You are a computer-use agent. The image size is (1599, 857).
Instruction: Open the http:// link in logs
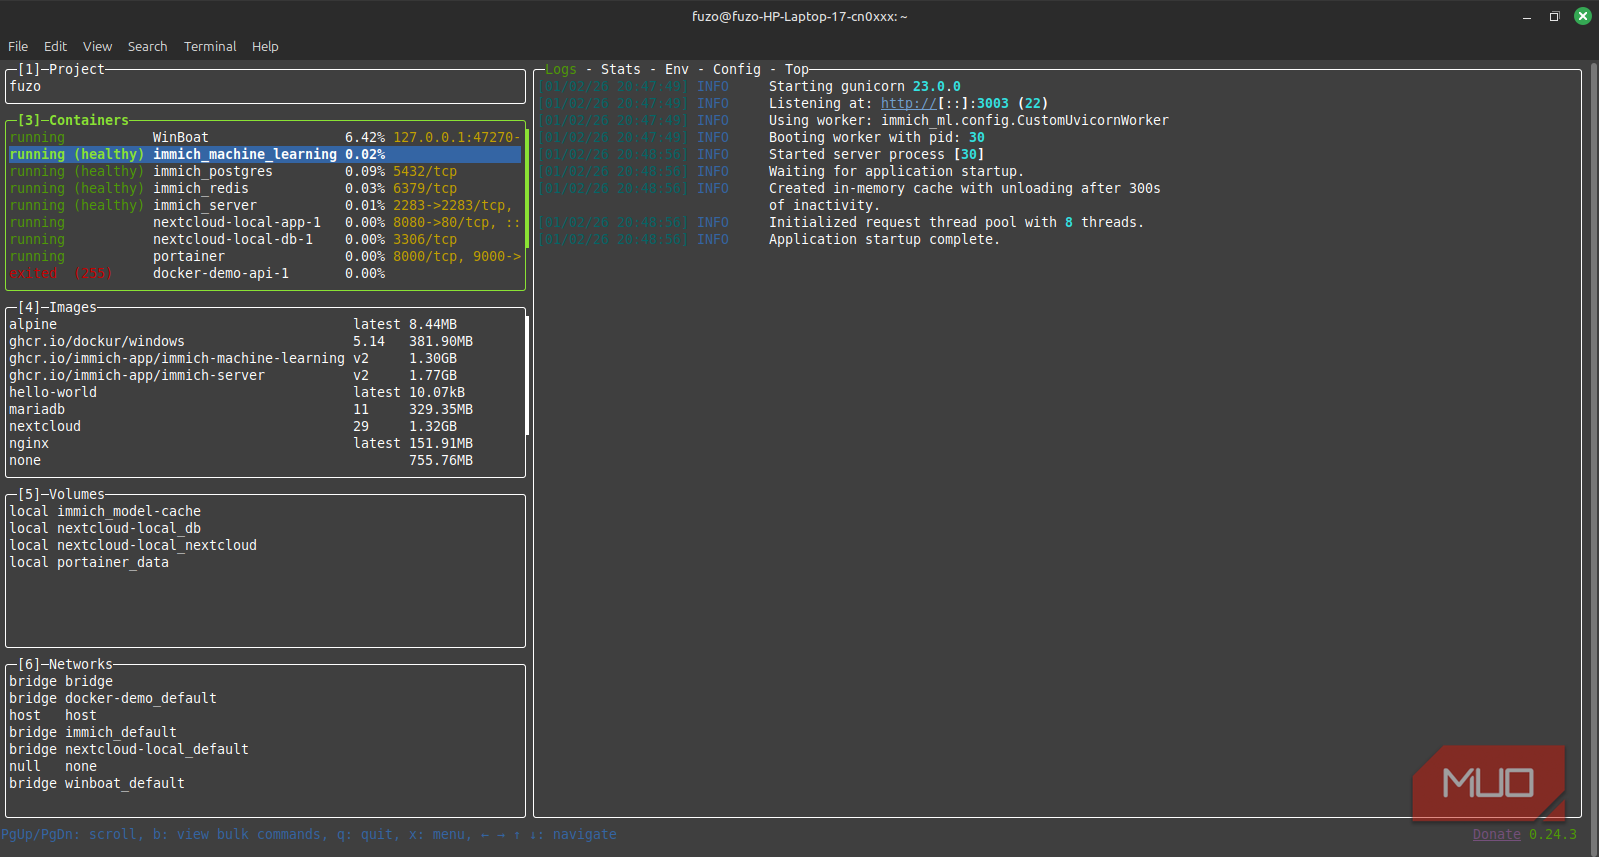(x=909, y=103)
